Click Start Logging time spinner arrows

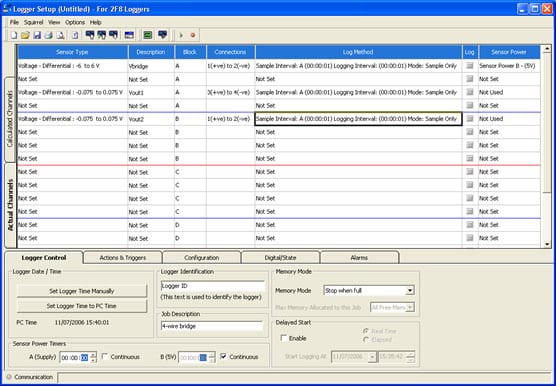point(411,357)
